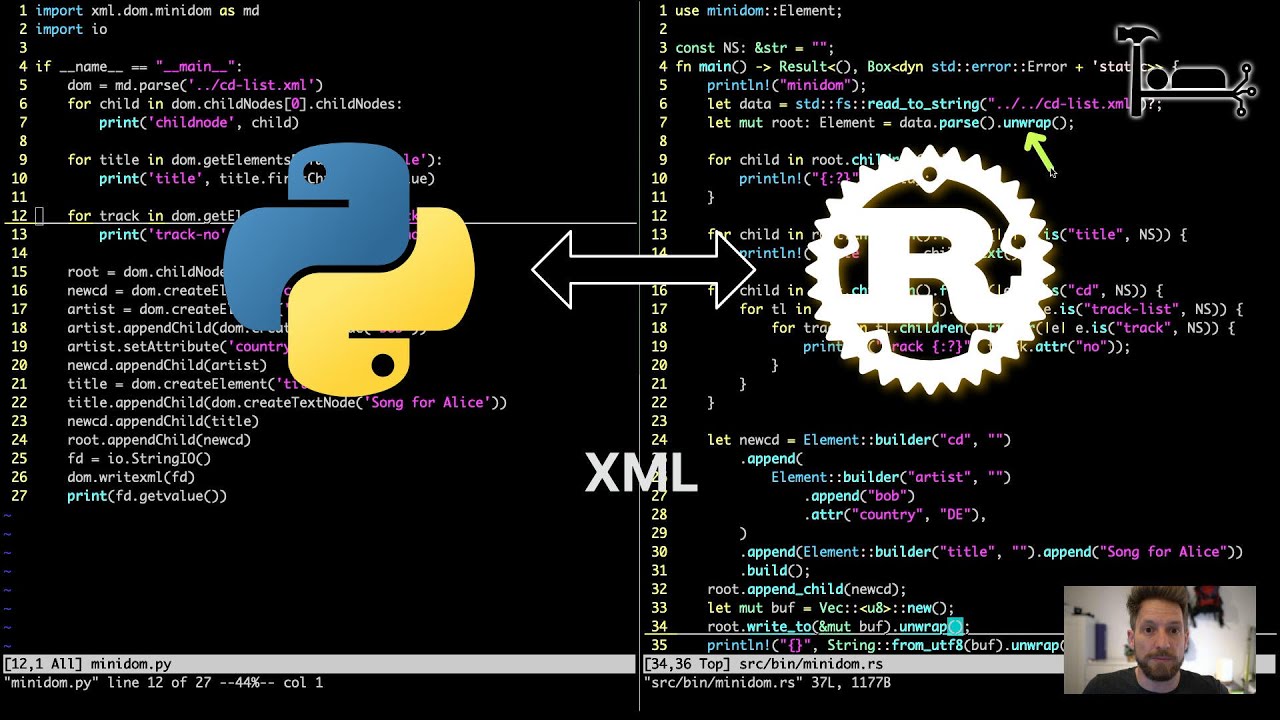
Task: Click the '"minidom.py" line 12 of 27' message
Action: 163,683
